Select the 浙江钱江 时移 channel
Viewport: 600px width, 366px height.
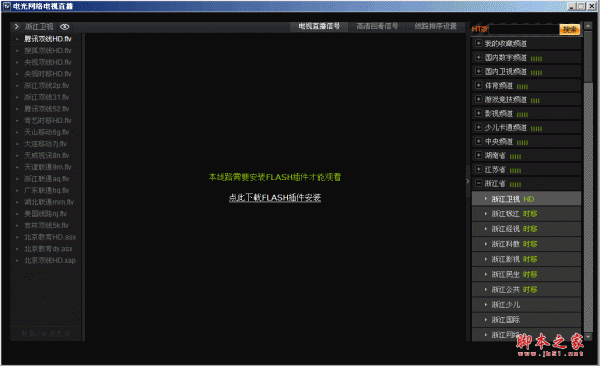(x=527, y=214)
